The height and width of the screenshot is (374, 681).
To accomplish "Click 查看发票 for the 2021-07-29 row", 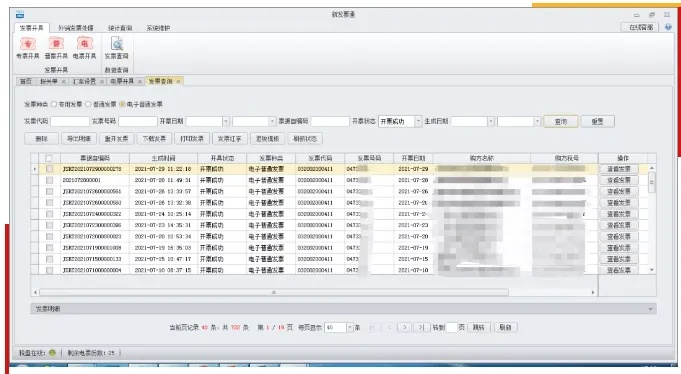I will [x=618, y=169].
